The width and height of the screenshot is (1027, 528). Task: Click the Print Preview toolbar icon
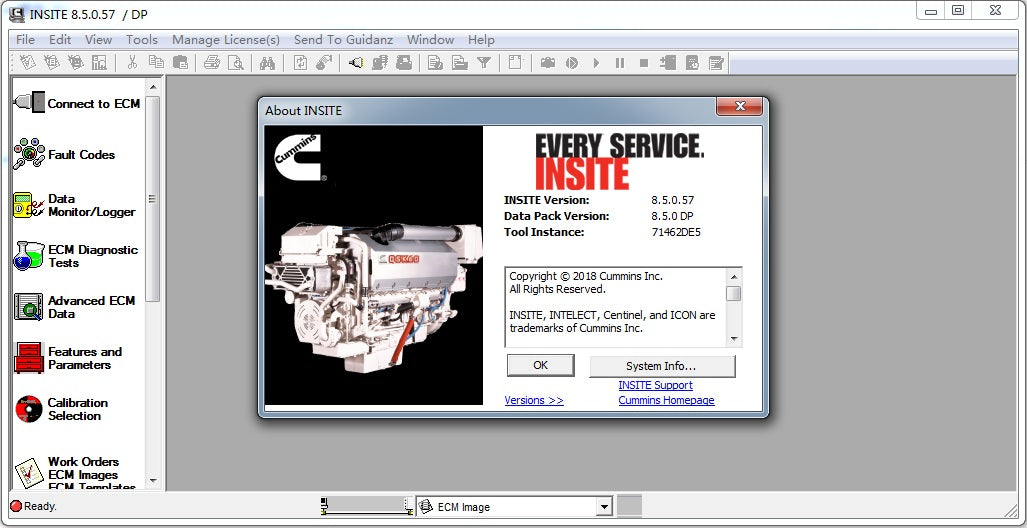[235, 63]
